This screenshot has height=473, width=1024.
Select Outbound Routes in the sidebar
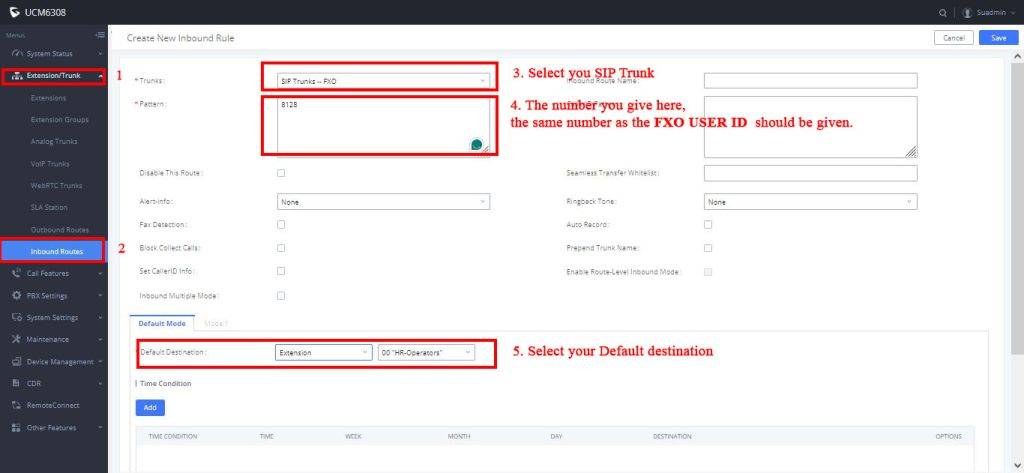pyautogui.click(x=60, y=229)
